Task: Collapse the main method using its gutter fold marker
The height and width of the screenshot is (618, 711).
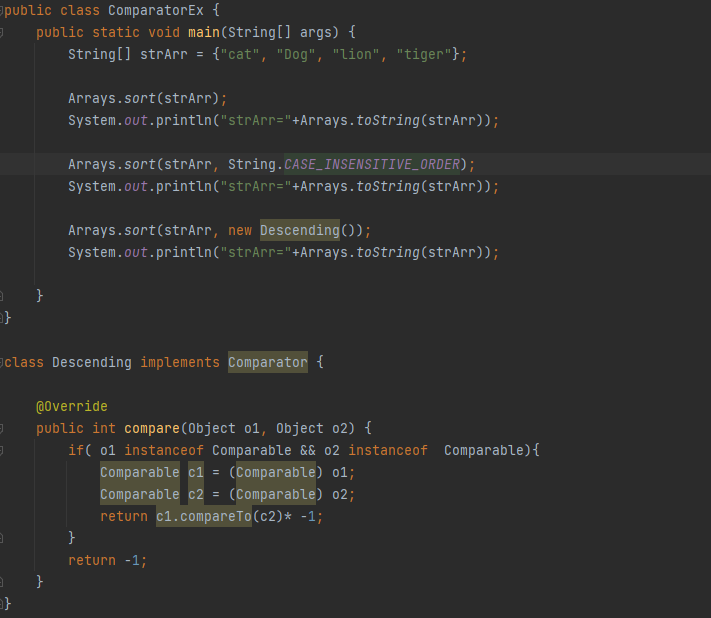Action: click(x=1, y=33)
